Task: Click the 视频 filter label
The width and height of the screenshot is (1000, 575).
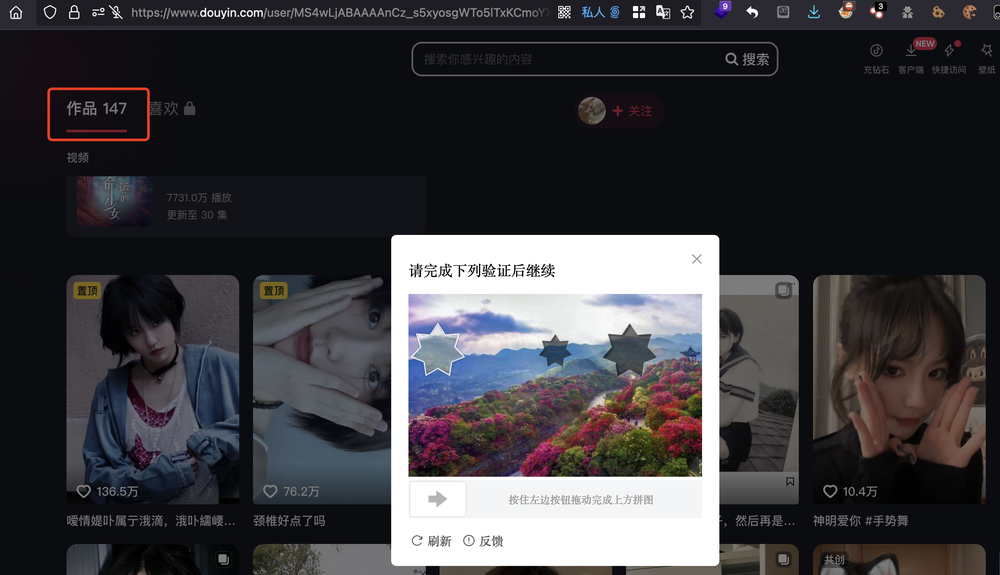Action: pos(78,157)
